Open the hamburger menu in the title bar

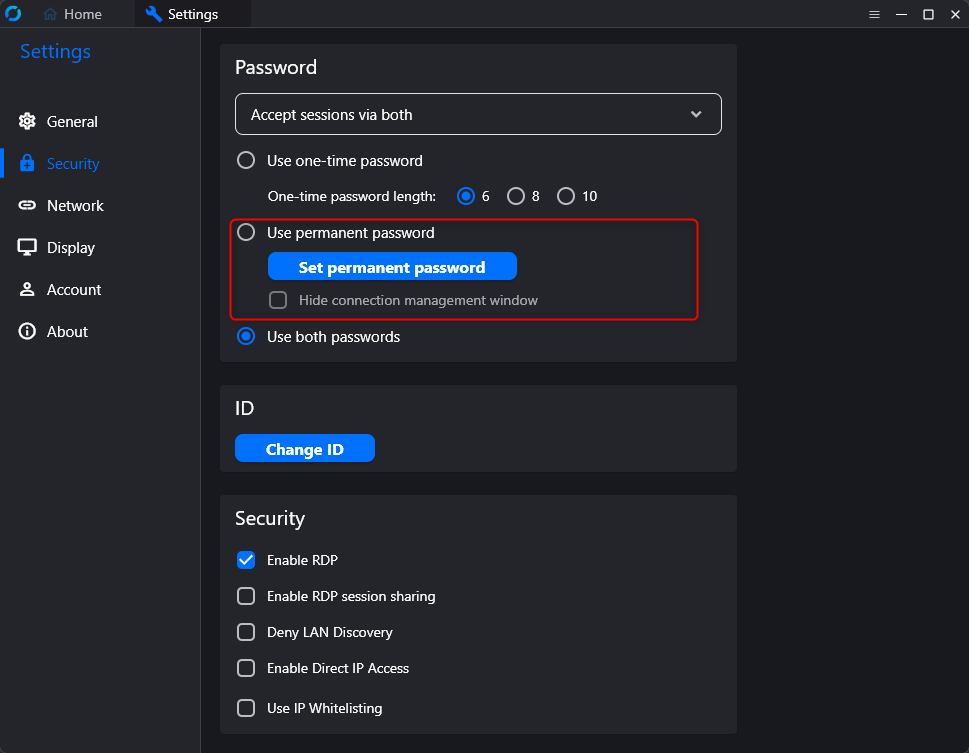pyautogui.click(x=874, y=14)
